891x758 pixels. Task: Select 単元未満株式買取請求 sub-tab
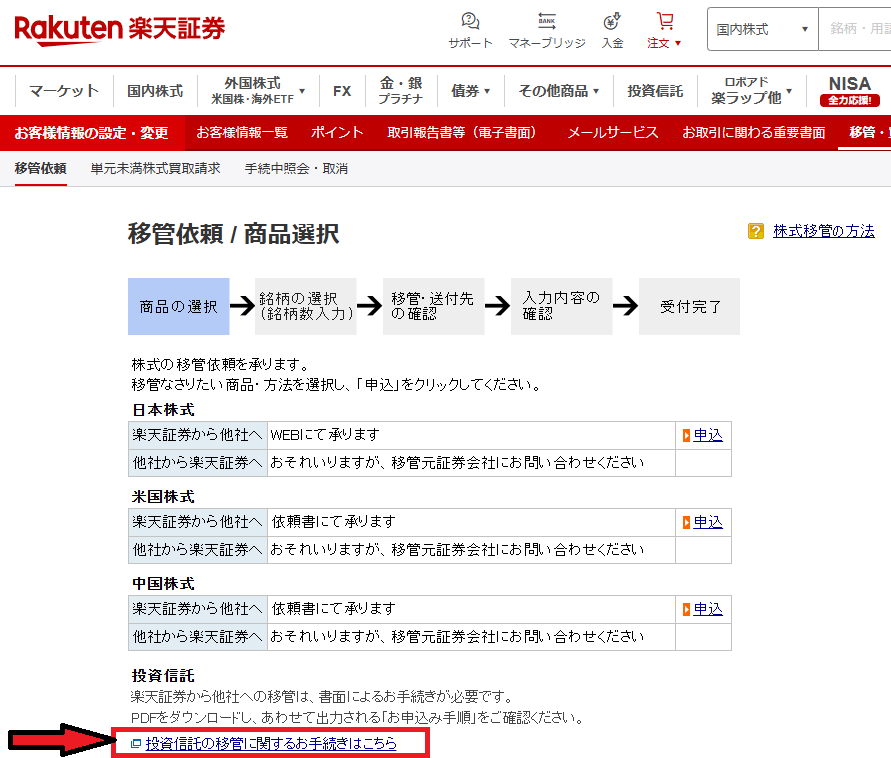pyautogui.click(x=155, y=169)
